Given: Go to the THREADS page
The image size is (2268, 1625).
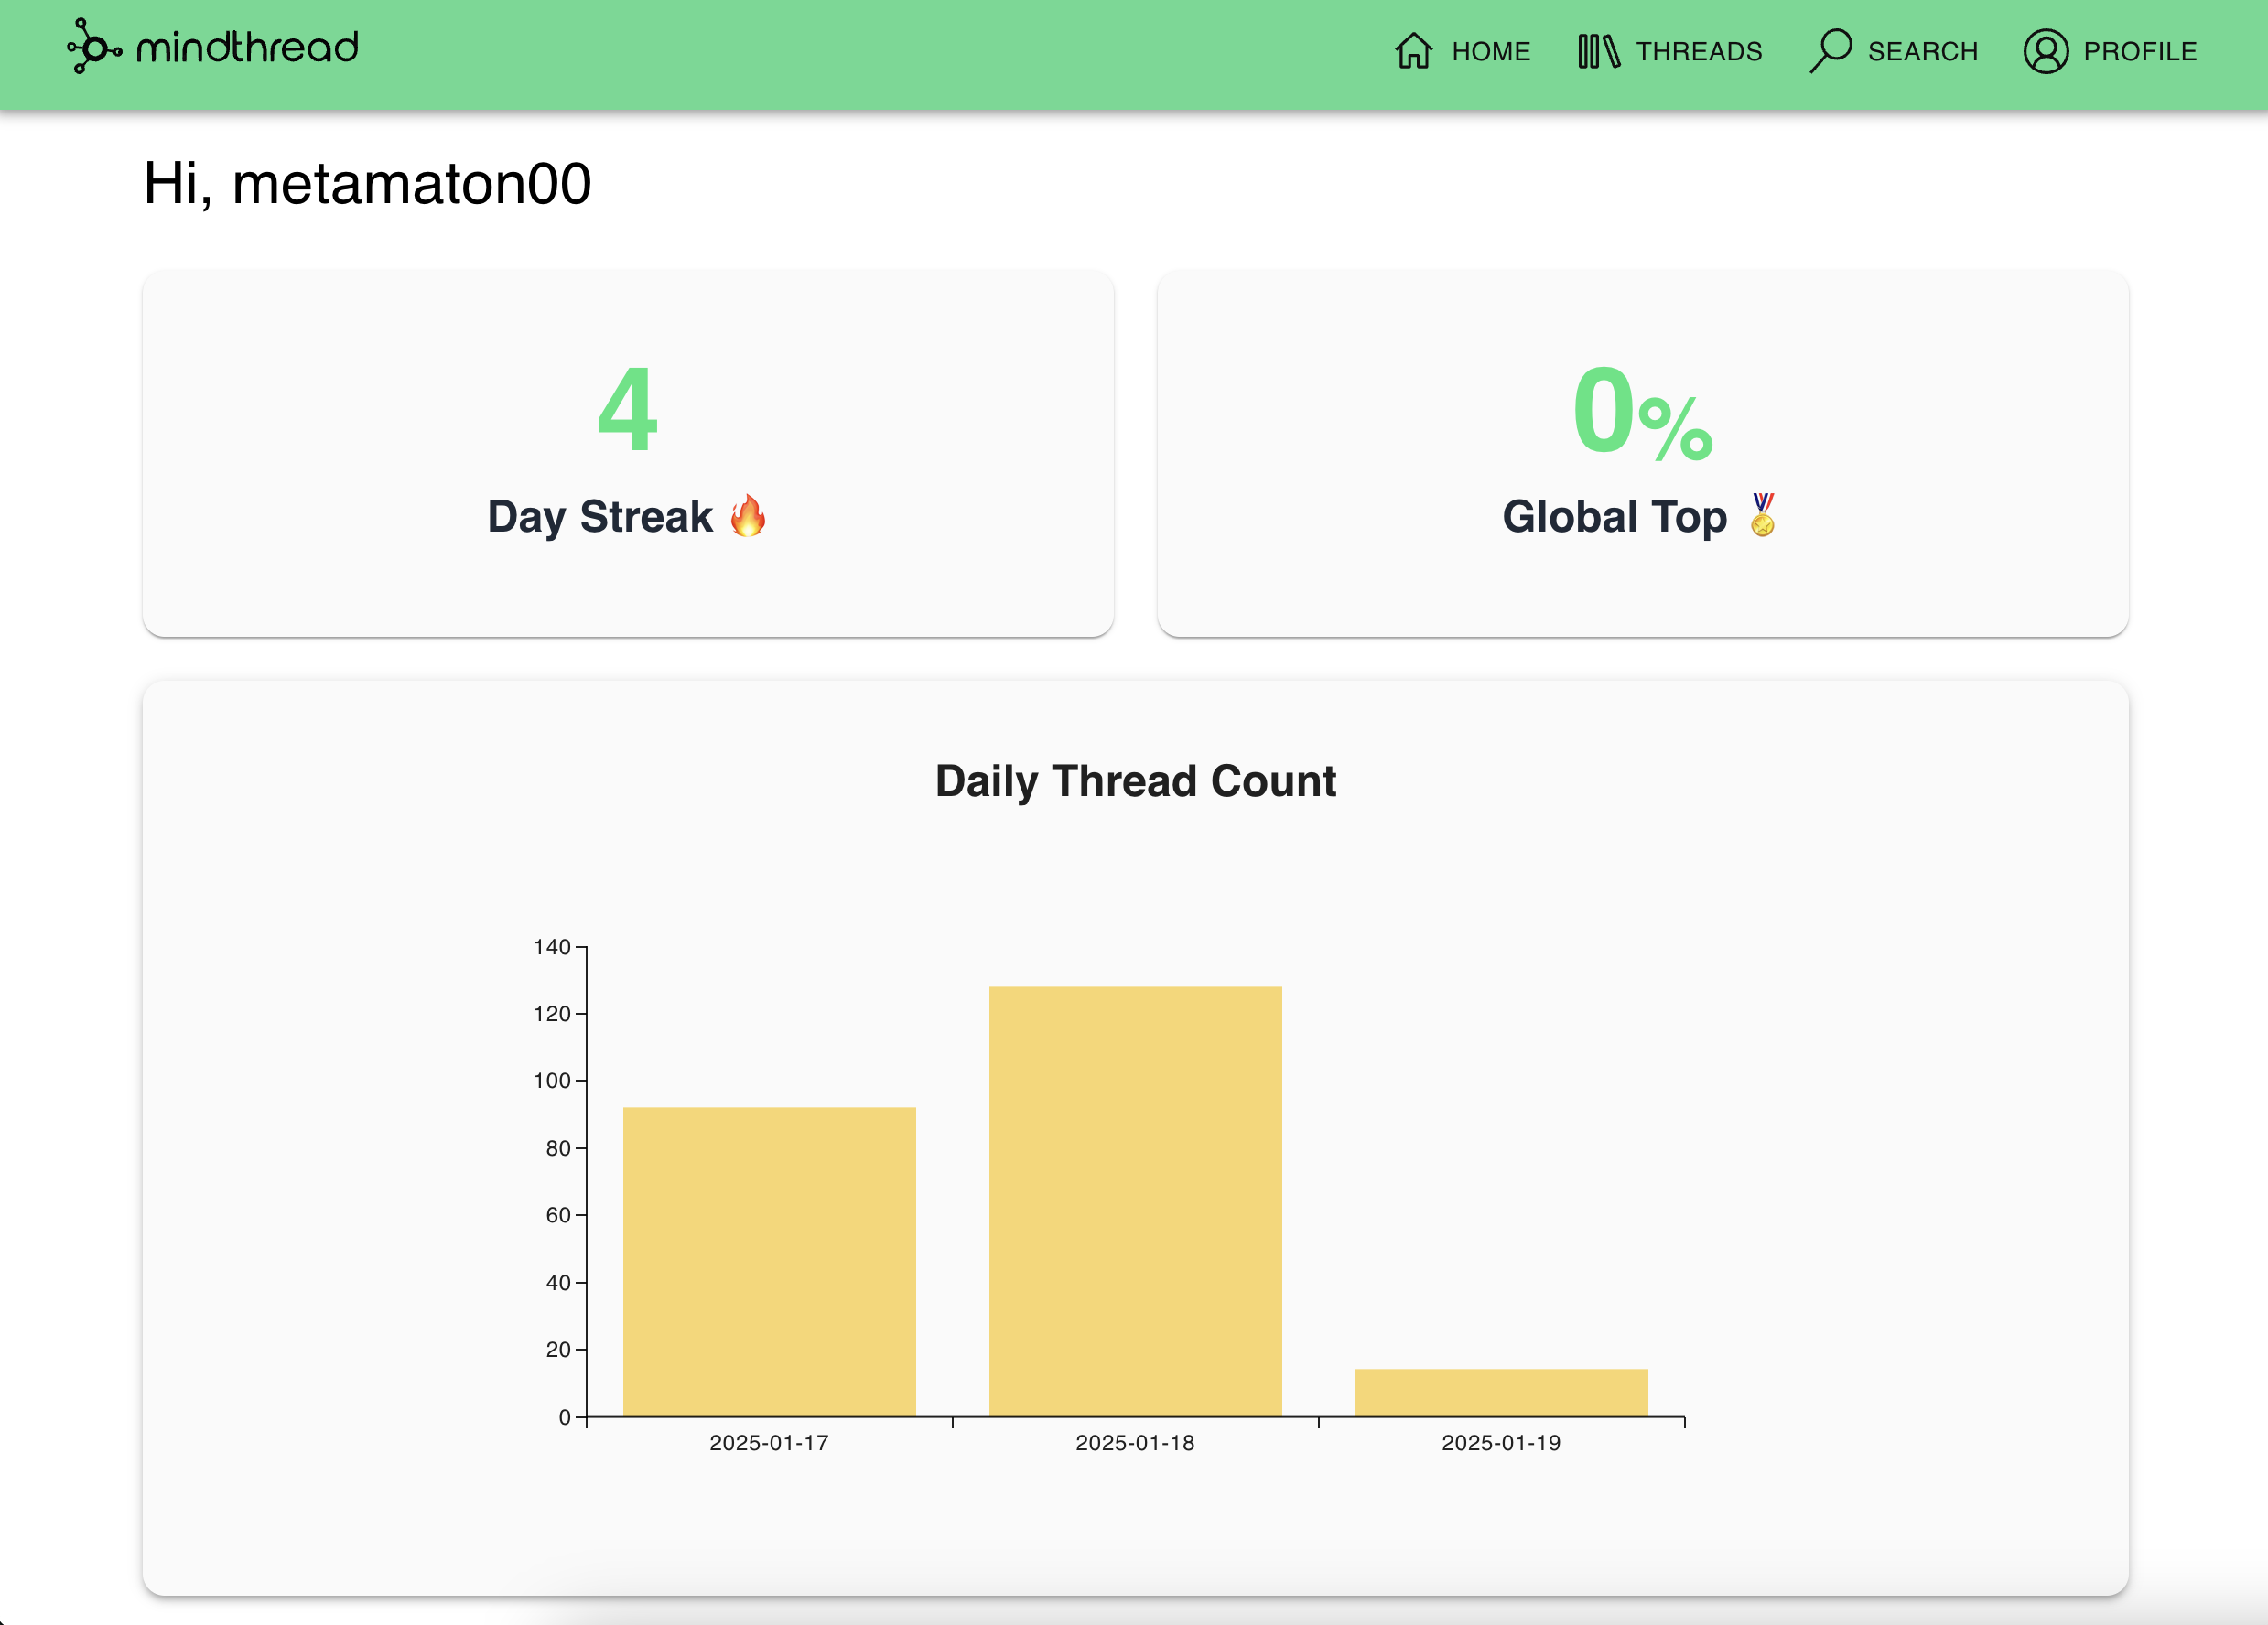Looking at the screenshot, I should [x=1698, y=51].
